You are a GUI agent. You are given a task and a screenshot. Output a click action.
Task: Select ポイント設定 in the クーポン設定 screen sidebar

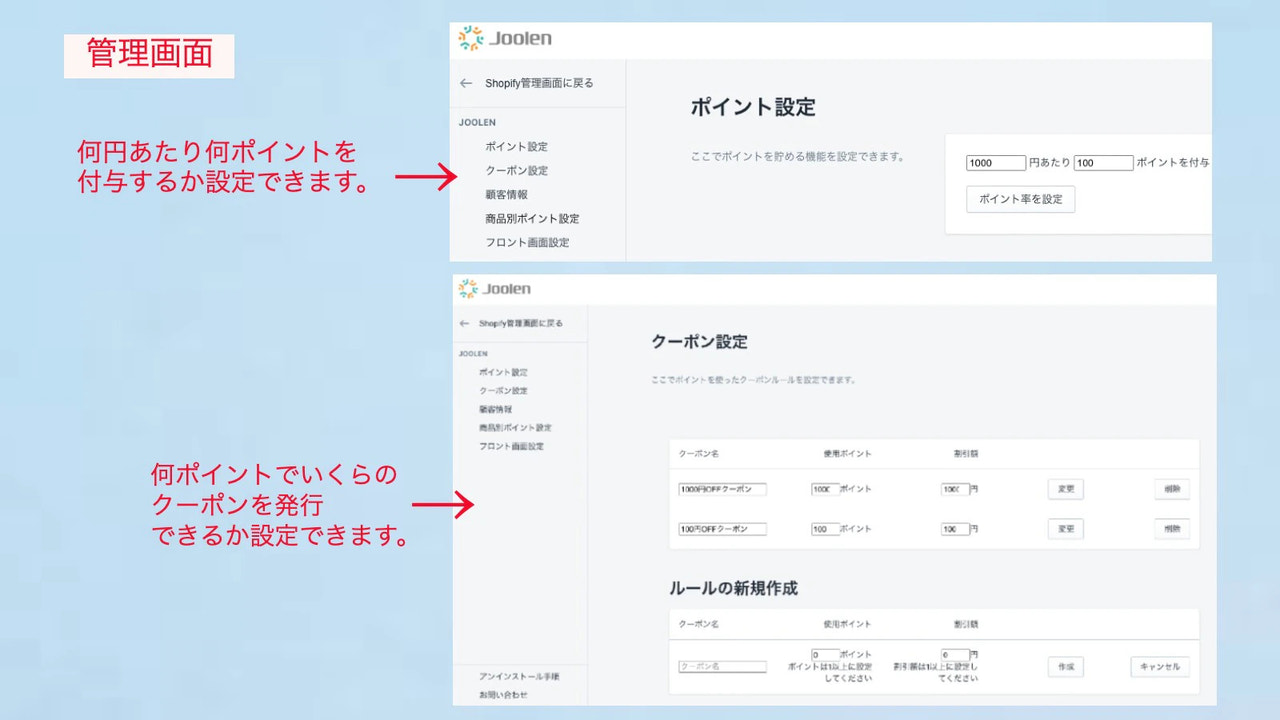[x=503, y=372]
